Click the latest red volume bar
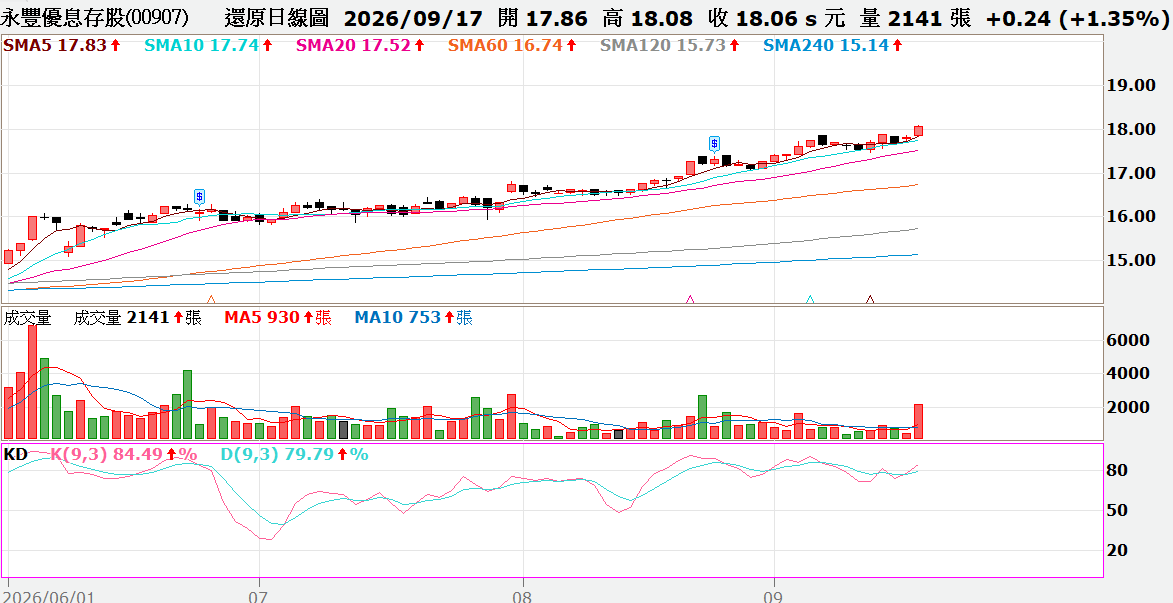The height and width of the screenshot is (603, 1173). (x=918, y=421)
